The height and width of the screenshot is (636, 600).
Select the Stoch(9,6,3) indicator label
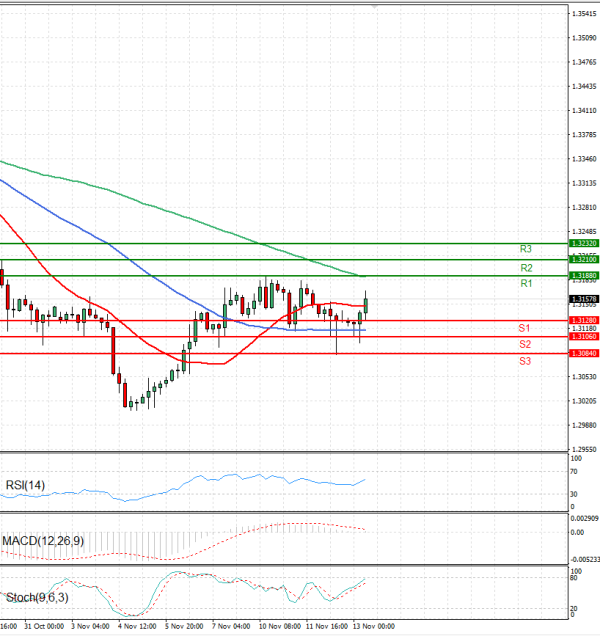coord(37,597)
